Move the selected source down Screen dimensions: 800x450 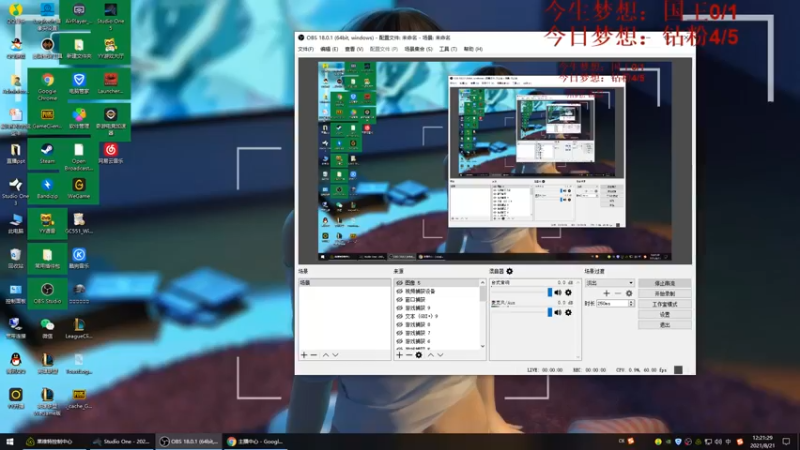(440, 355)
